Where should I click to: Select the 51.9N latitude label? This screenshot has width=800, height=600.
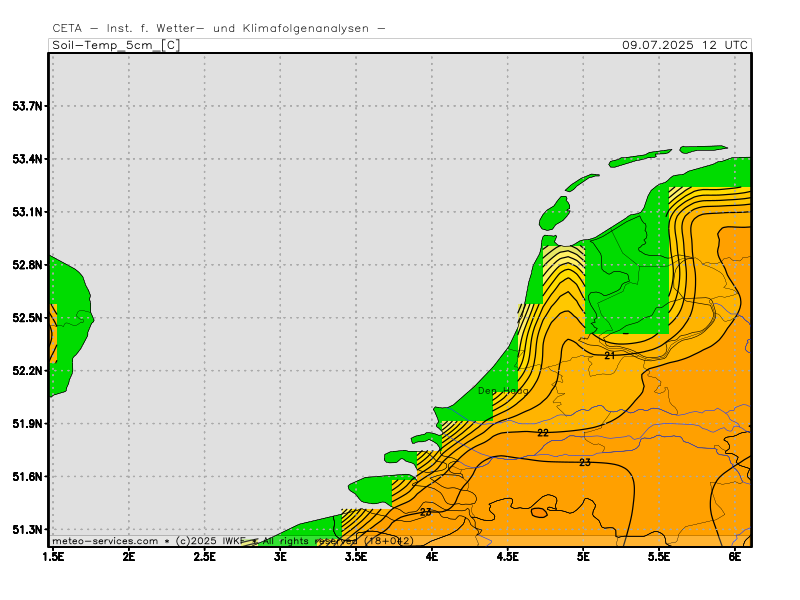pos(27,423)
